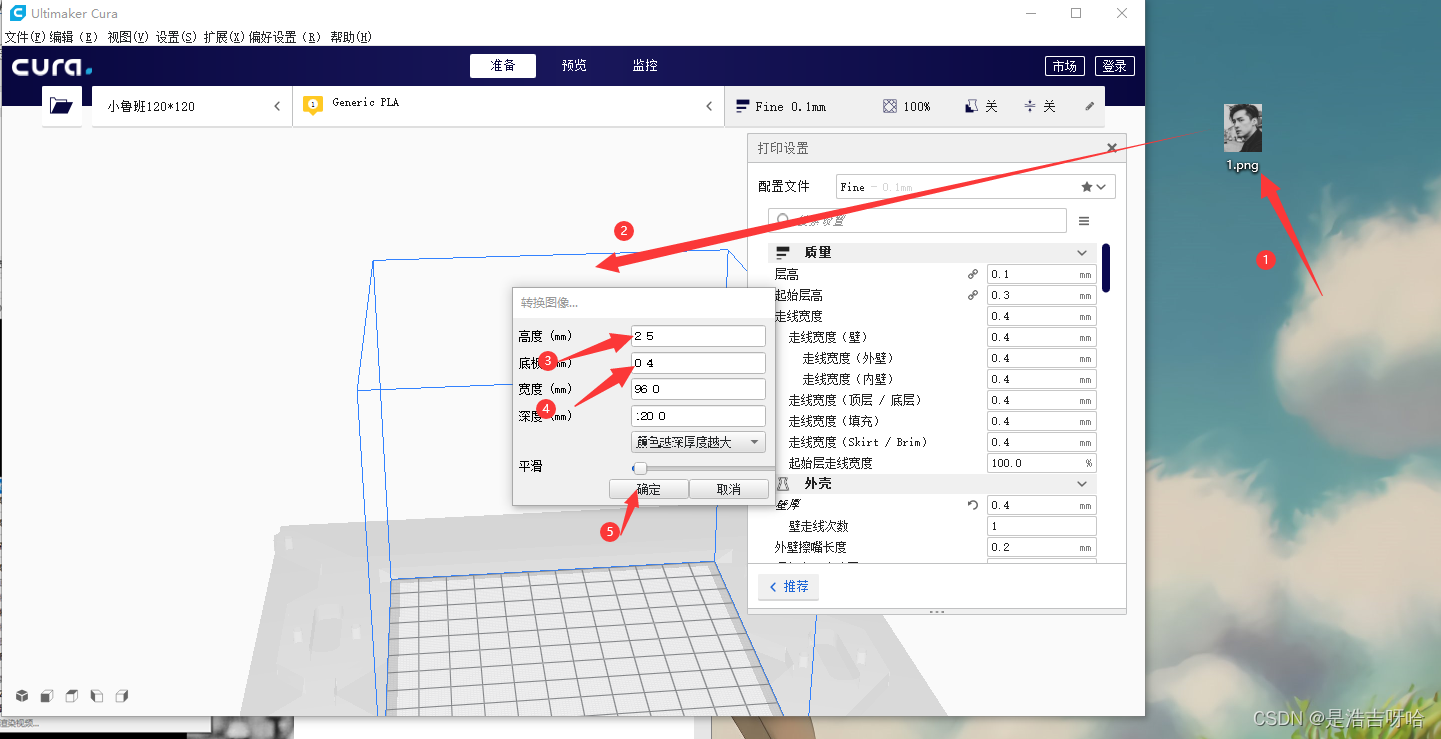Viewport: 1441px width, 739px height.
Task: Select the 3D perspective view cube icon
Action: point(22,696)
